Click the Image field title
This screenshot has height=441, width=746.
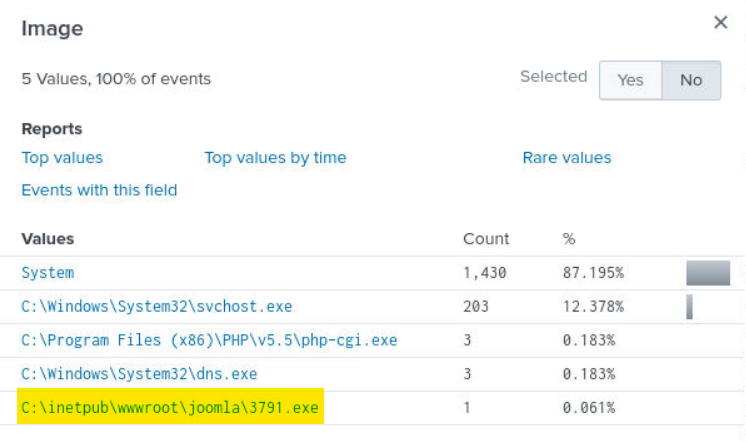point(52,29)
